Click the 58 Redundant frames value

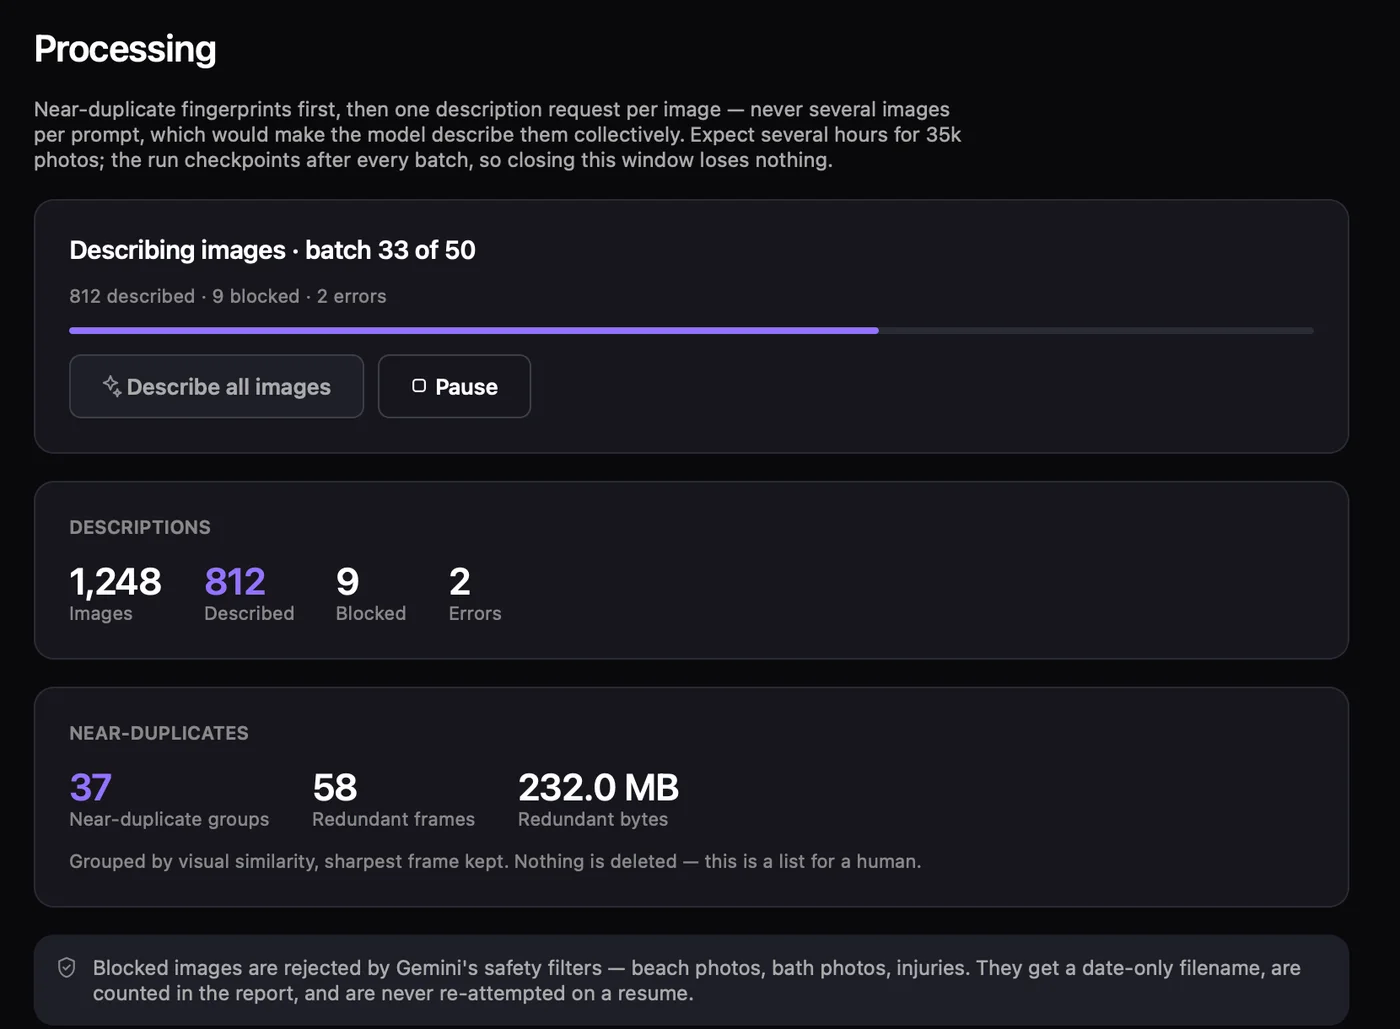[393, 799]
